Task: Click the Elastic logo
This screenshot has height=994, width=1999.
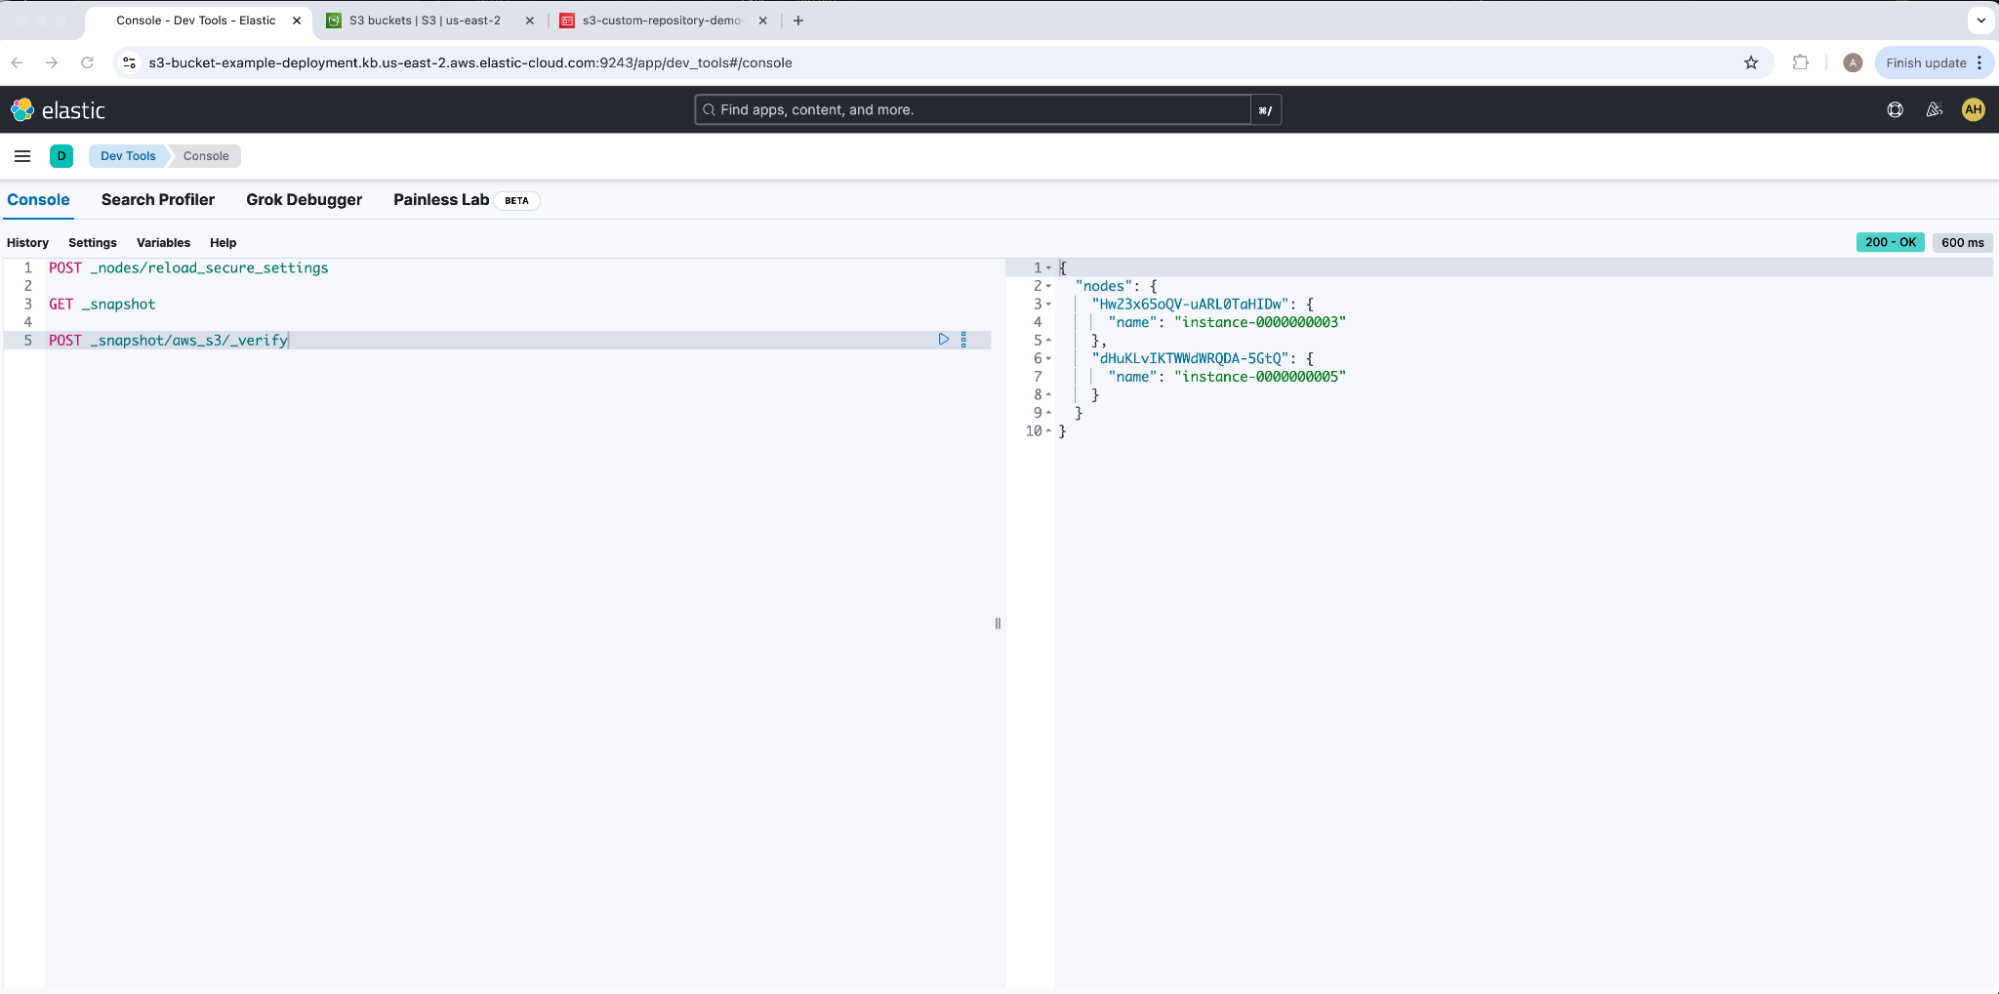Action: point(58,110)
